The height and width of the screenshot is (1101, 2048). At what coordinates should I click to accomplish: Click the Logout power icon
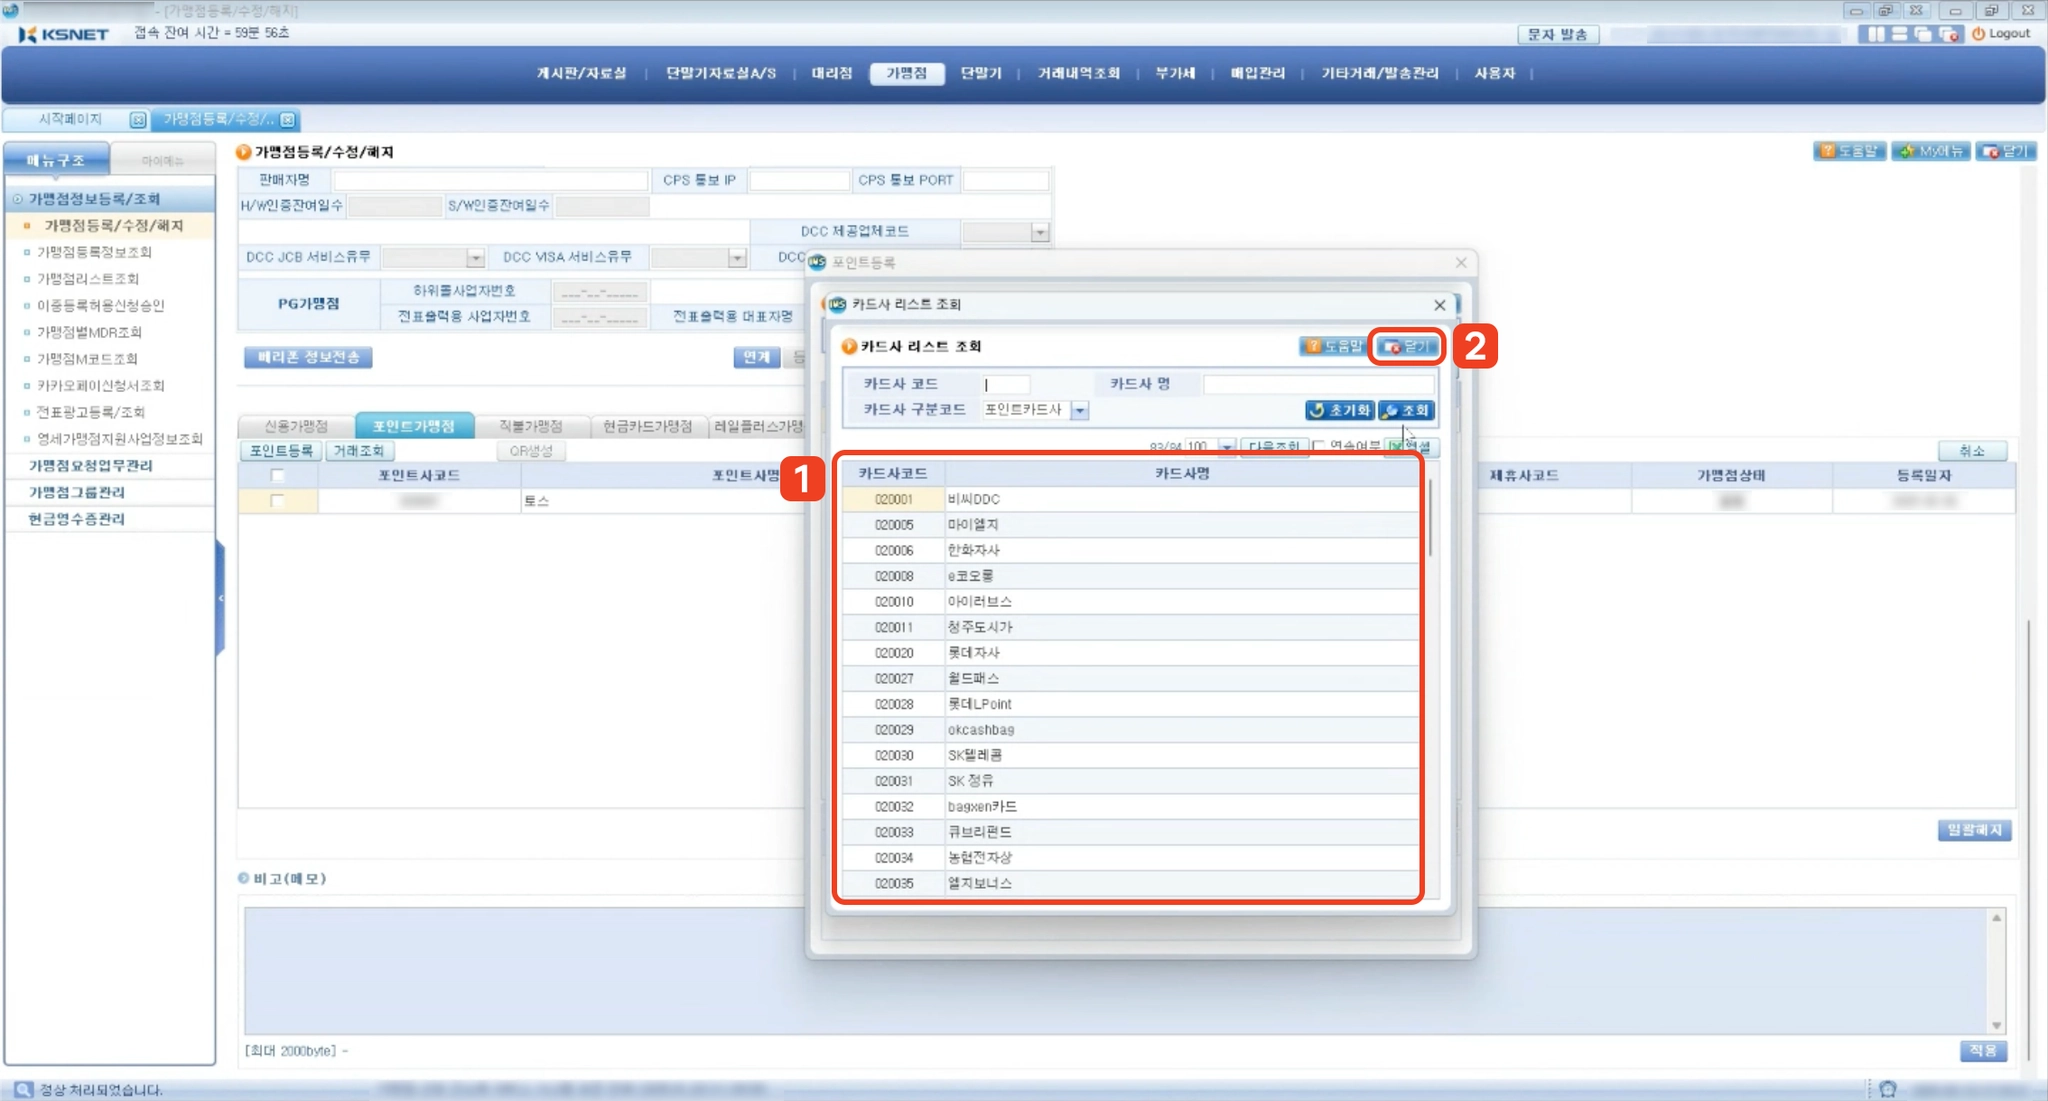coord(1978,33)
